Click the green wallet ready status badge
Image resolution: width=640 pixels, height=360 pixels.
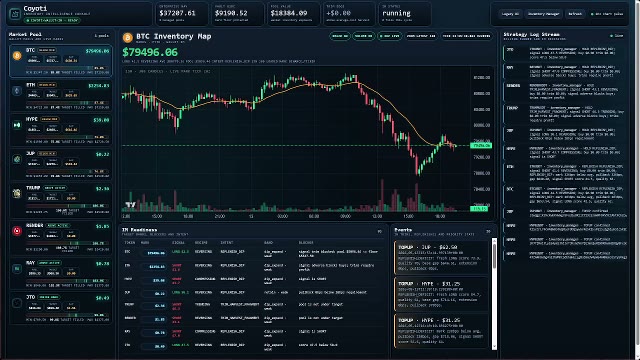pos(52,20)
